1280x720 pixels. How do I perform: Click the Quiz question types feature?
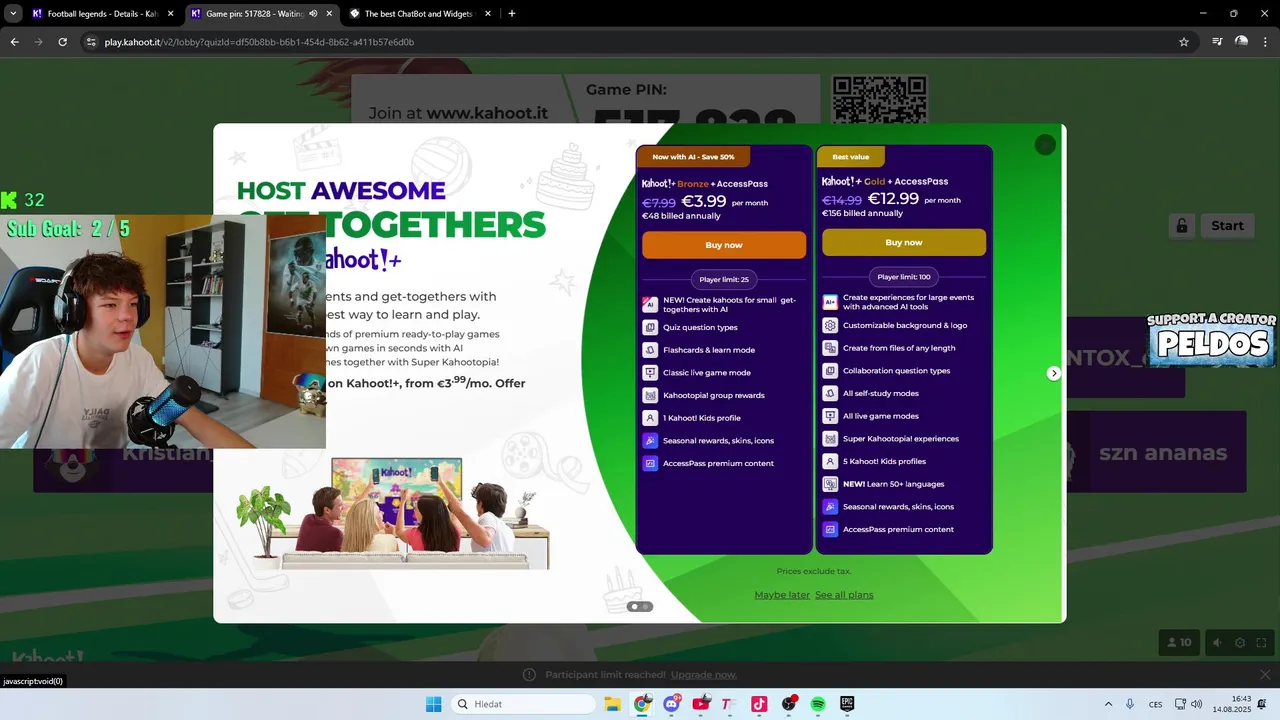click(700, 327)
